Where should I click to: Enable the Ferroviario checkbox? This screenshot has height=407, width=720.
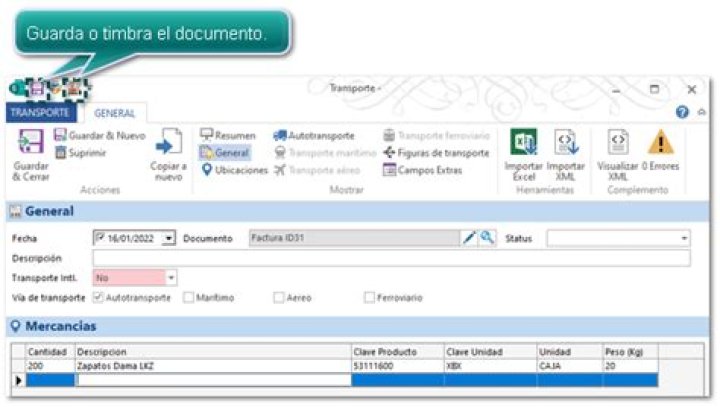(x=369, y=297)
